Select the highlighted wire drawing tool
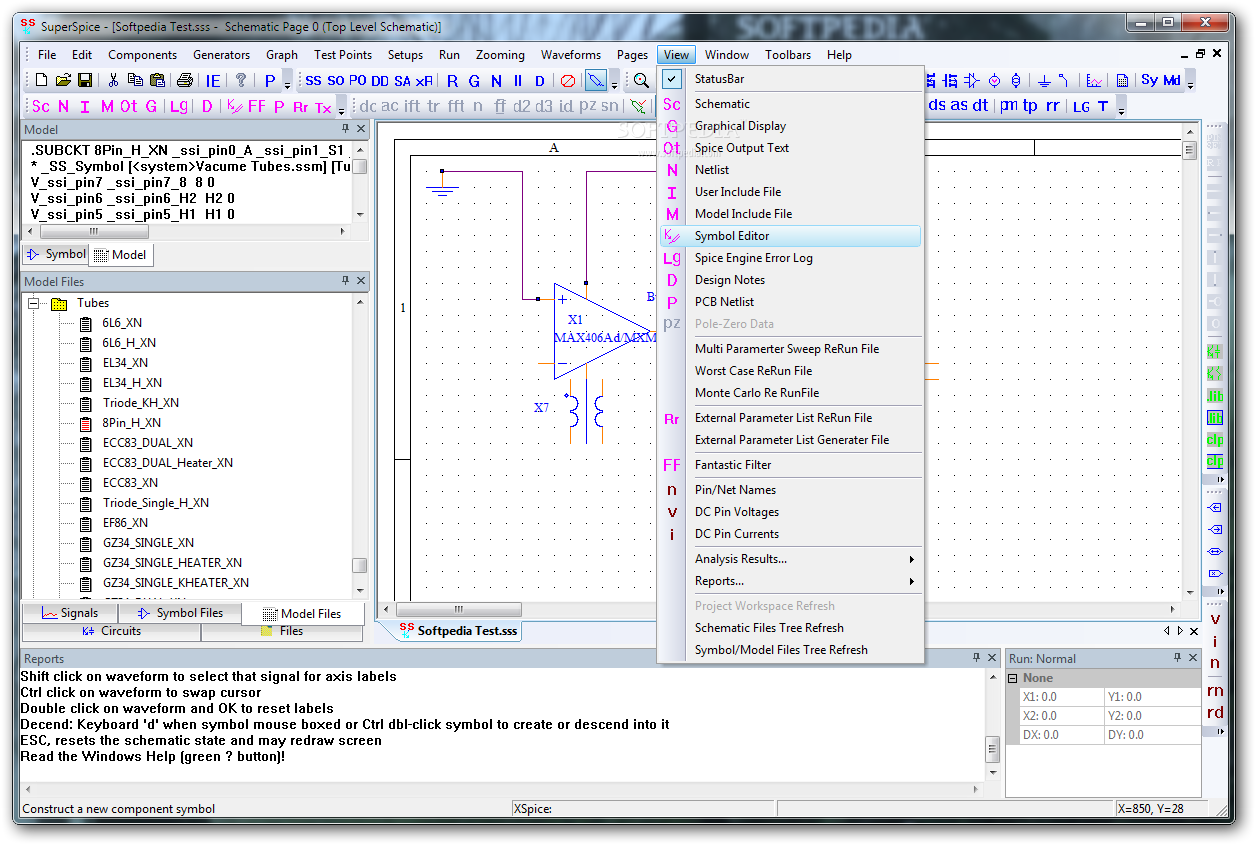Viewport: 1256px width, 845px height. 596,81
